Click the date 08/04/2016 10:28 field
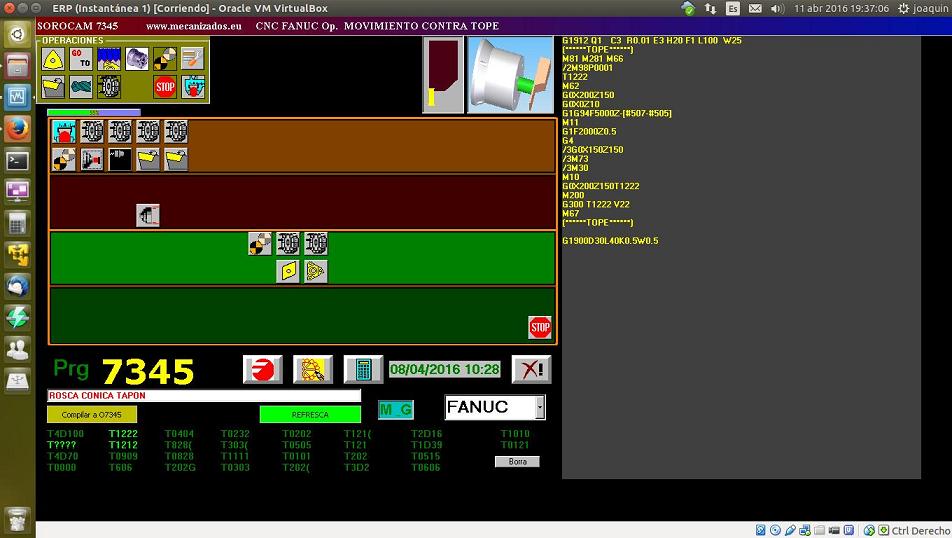Image resolution: width=952 pixels, height=538 pixels. tap(444, 369)
